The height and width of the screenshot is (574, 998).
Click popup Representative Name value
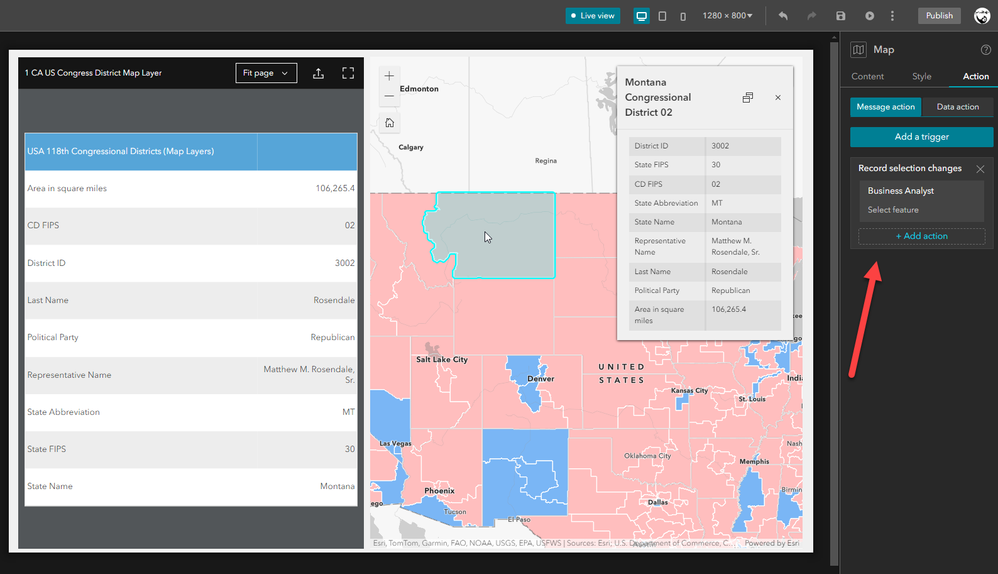click(735, 246)
